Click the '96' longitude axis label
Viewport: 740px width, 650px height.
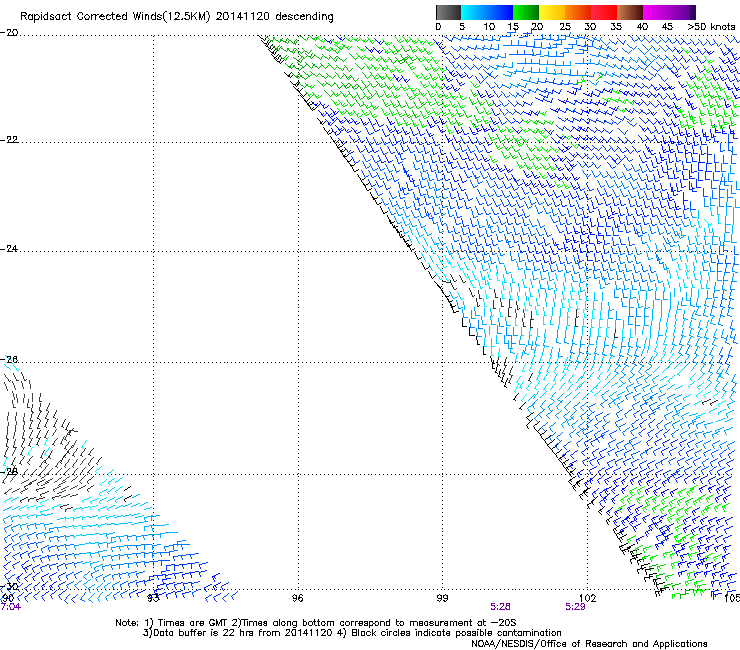pyautogui.click(x=297, y=598)
